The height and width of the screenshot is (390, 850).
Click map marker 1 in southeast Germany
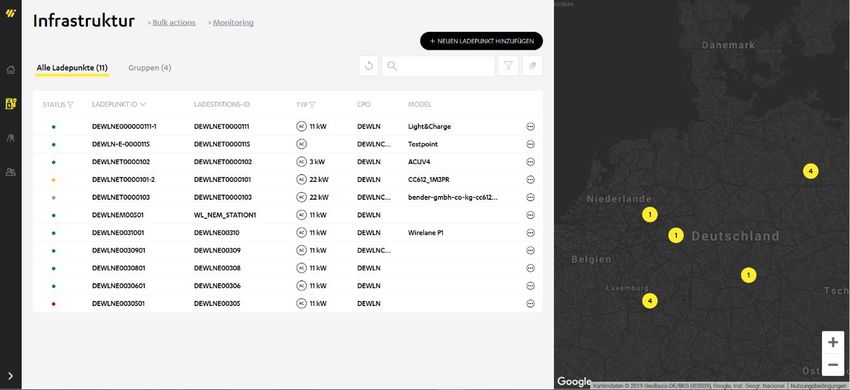tap(748, 275)
